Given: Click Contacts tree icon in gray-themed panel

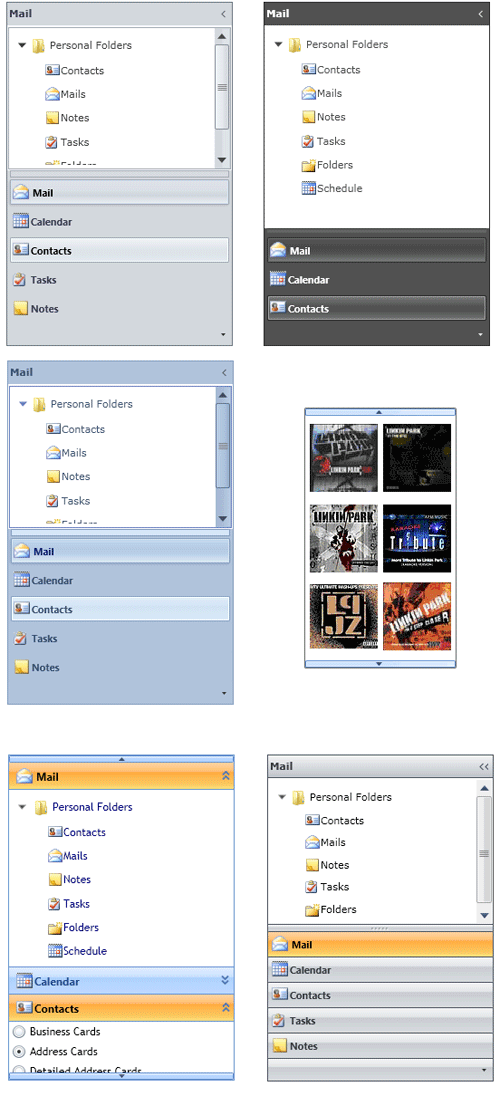Looking at the screenshot, I should (x=52, y=70).
